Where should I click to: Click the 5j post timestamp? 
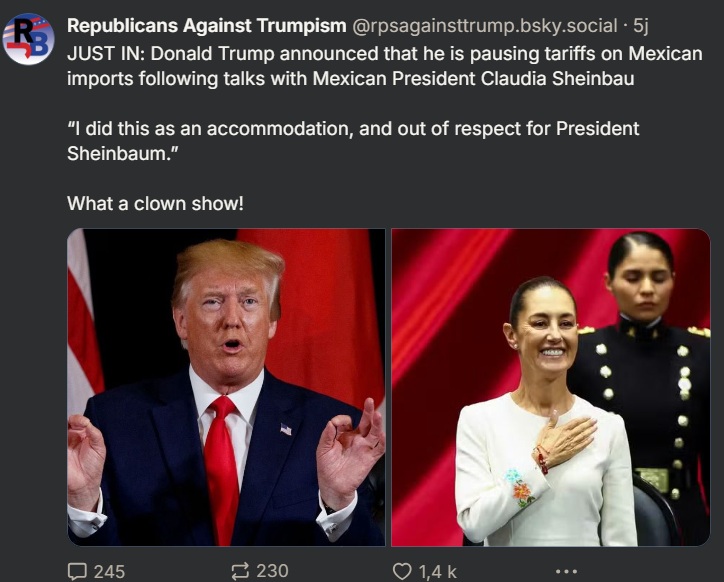tap(640, 26)
